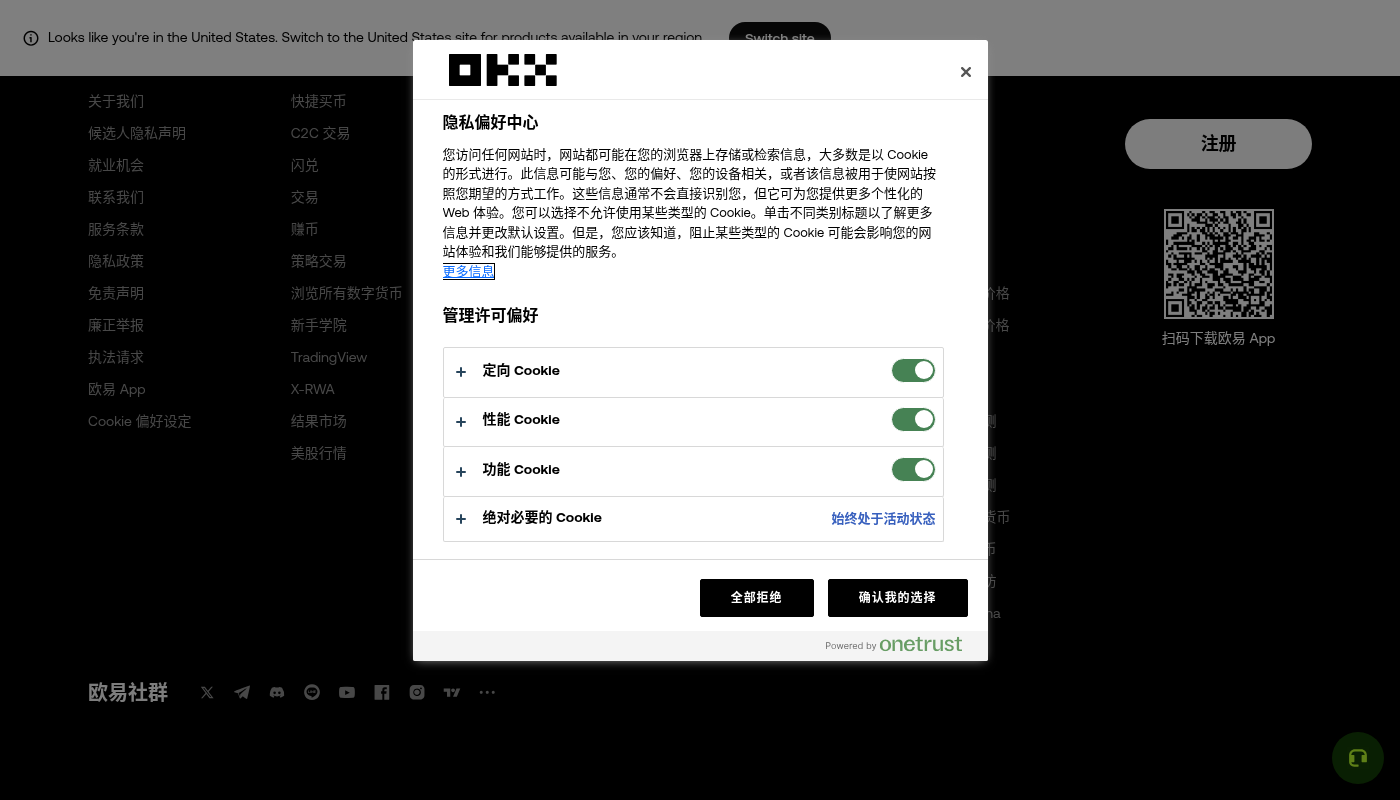Open Cookie 偏好设定 footer link
This screenshot has height=800, width=1400.
pos(139,422)
